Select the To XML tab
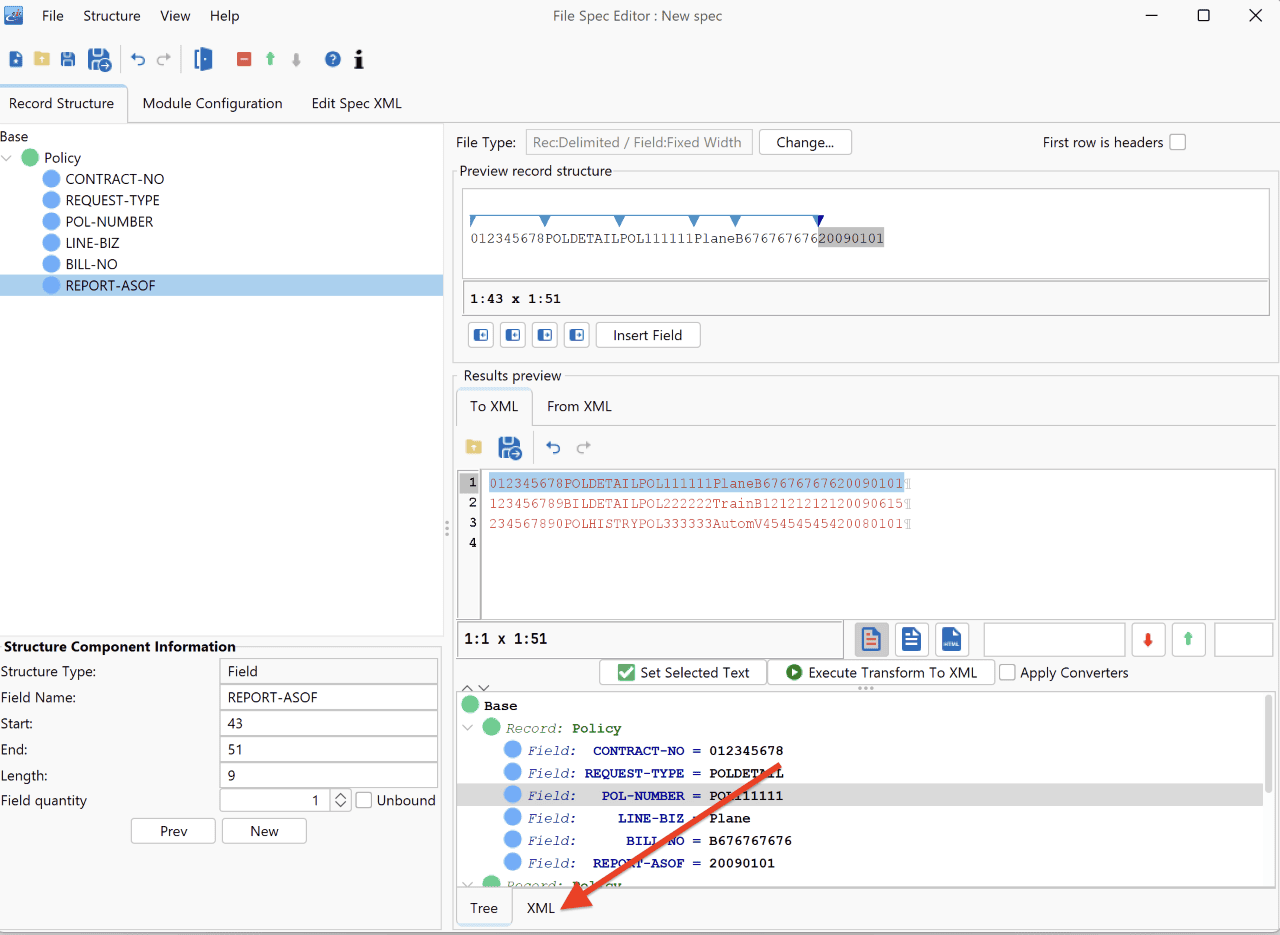Screen dimensions: 1280x935 click(494, 406)
